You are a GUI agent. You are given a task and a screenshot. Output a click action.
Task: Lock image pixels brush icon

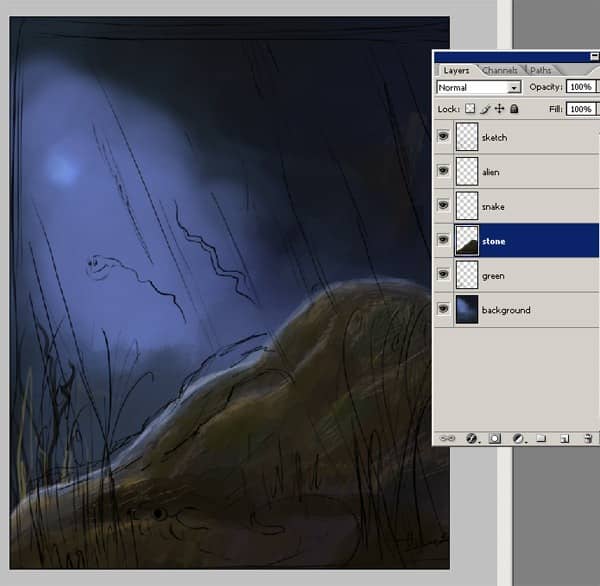(485, 109)
